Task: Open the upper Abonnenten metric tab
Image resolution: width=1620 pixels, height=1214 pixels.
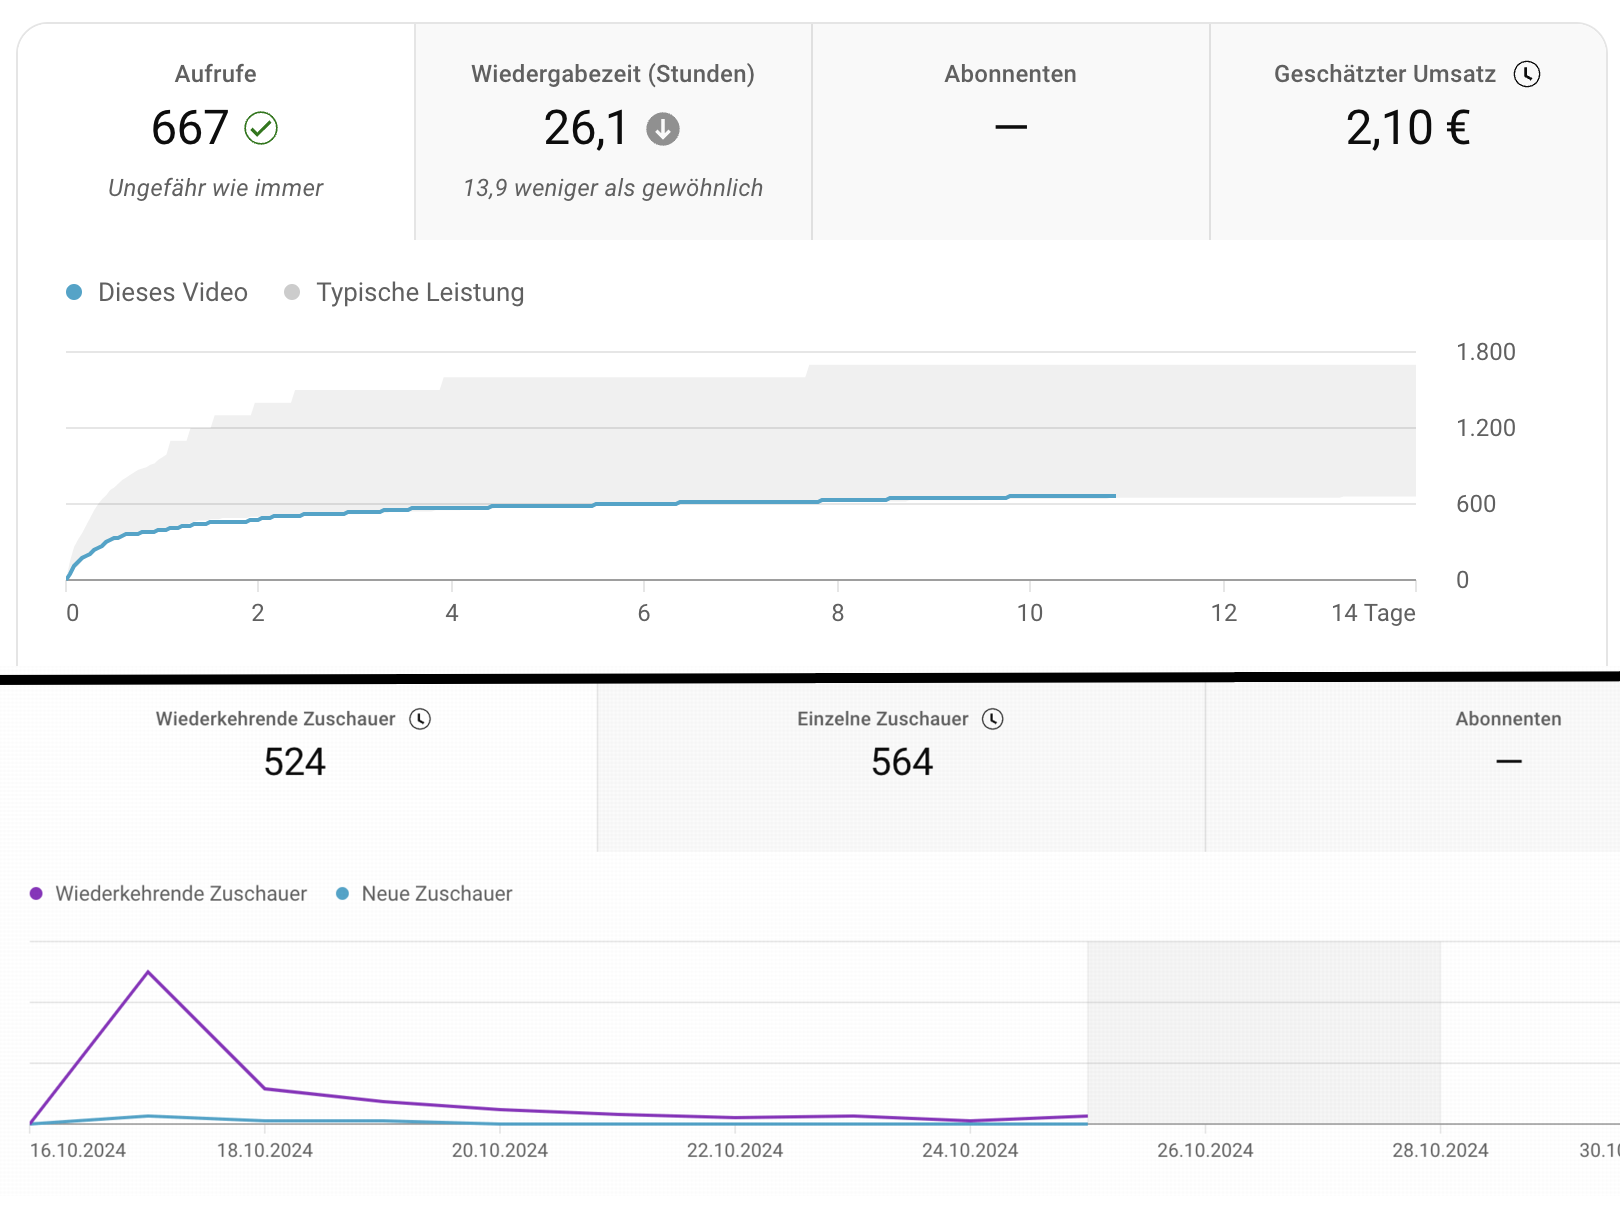Action: pyautogui.click(x=1010, y=130)
